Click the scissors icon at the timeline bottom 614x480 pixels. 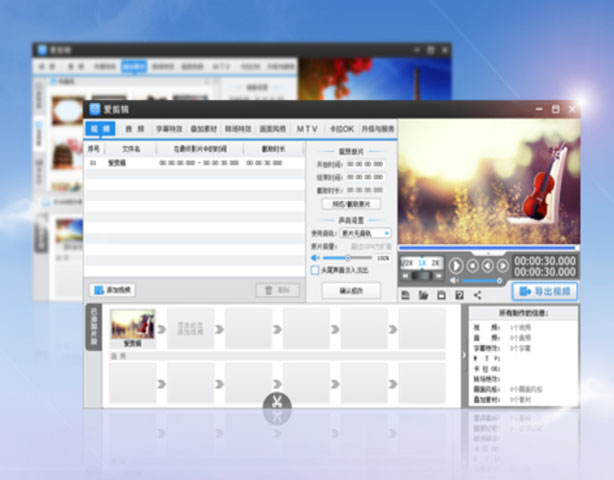pyautogui.click(x=277, y=402)
